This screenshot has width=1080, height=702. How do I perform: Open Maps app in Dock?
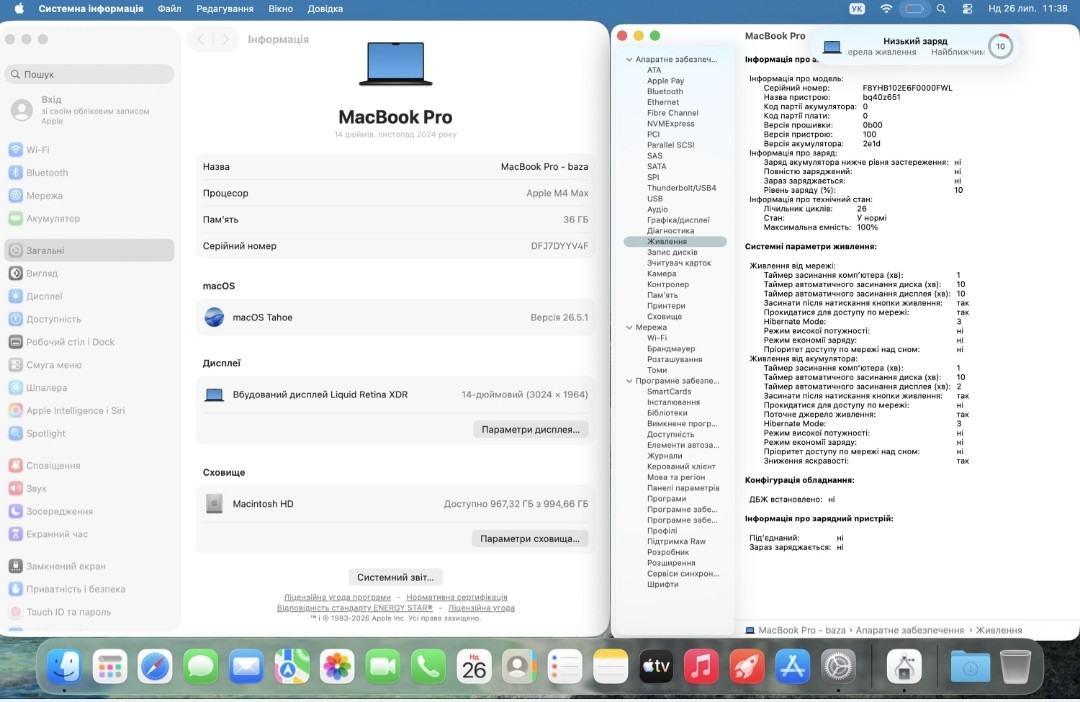(291, 666)
